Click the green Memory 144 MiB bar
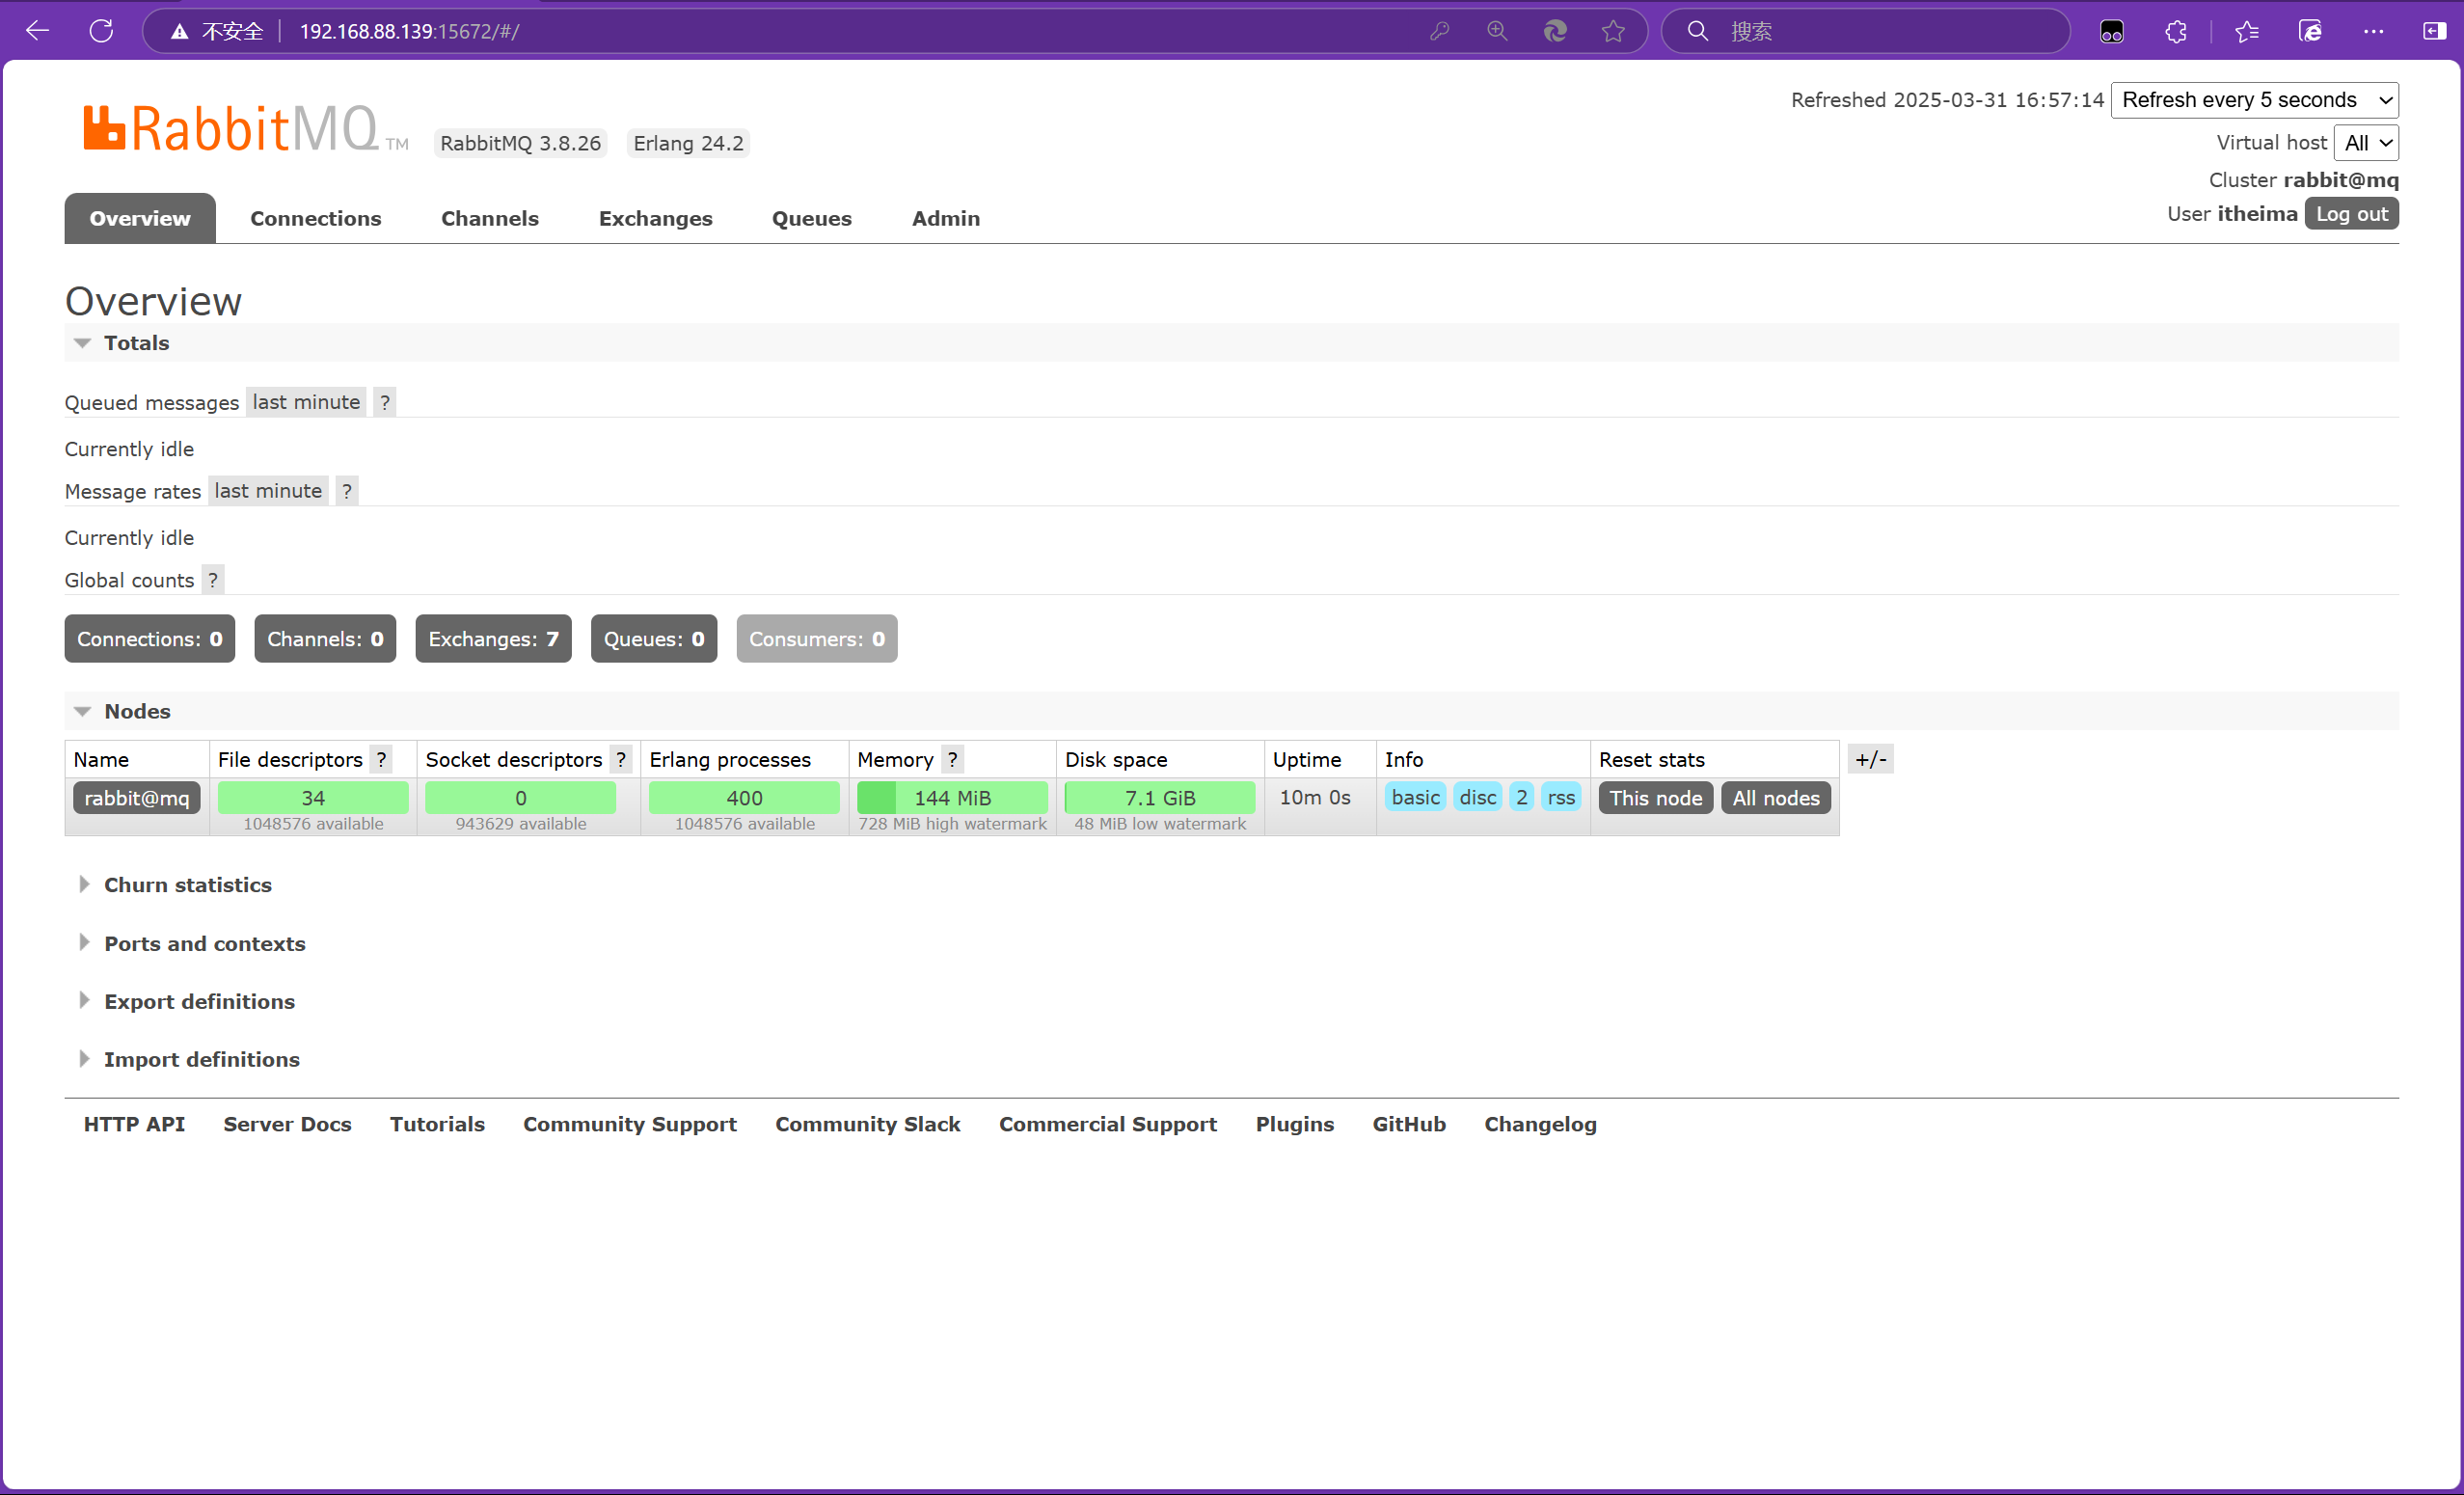This screenshot has width=2464, height=1495. [952, 798]
